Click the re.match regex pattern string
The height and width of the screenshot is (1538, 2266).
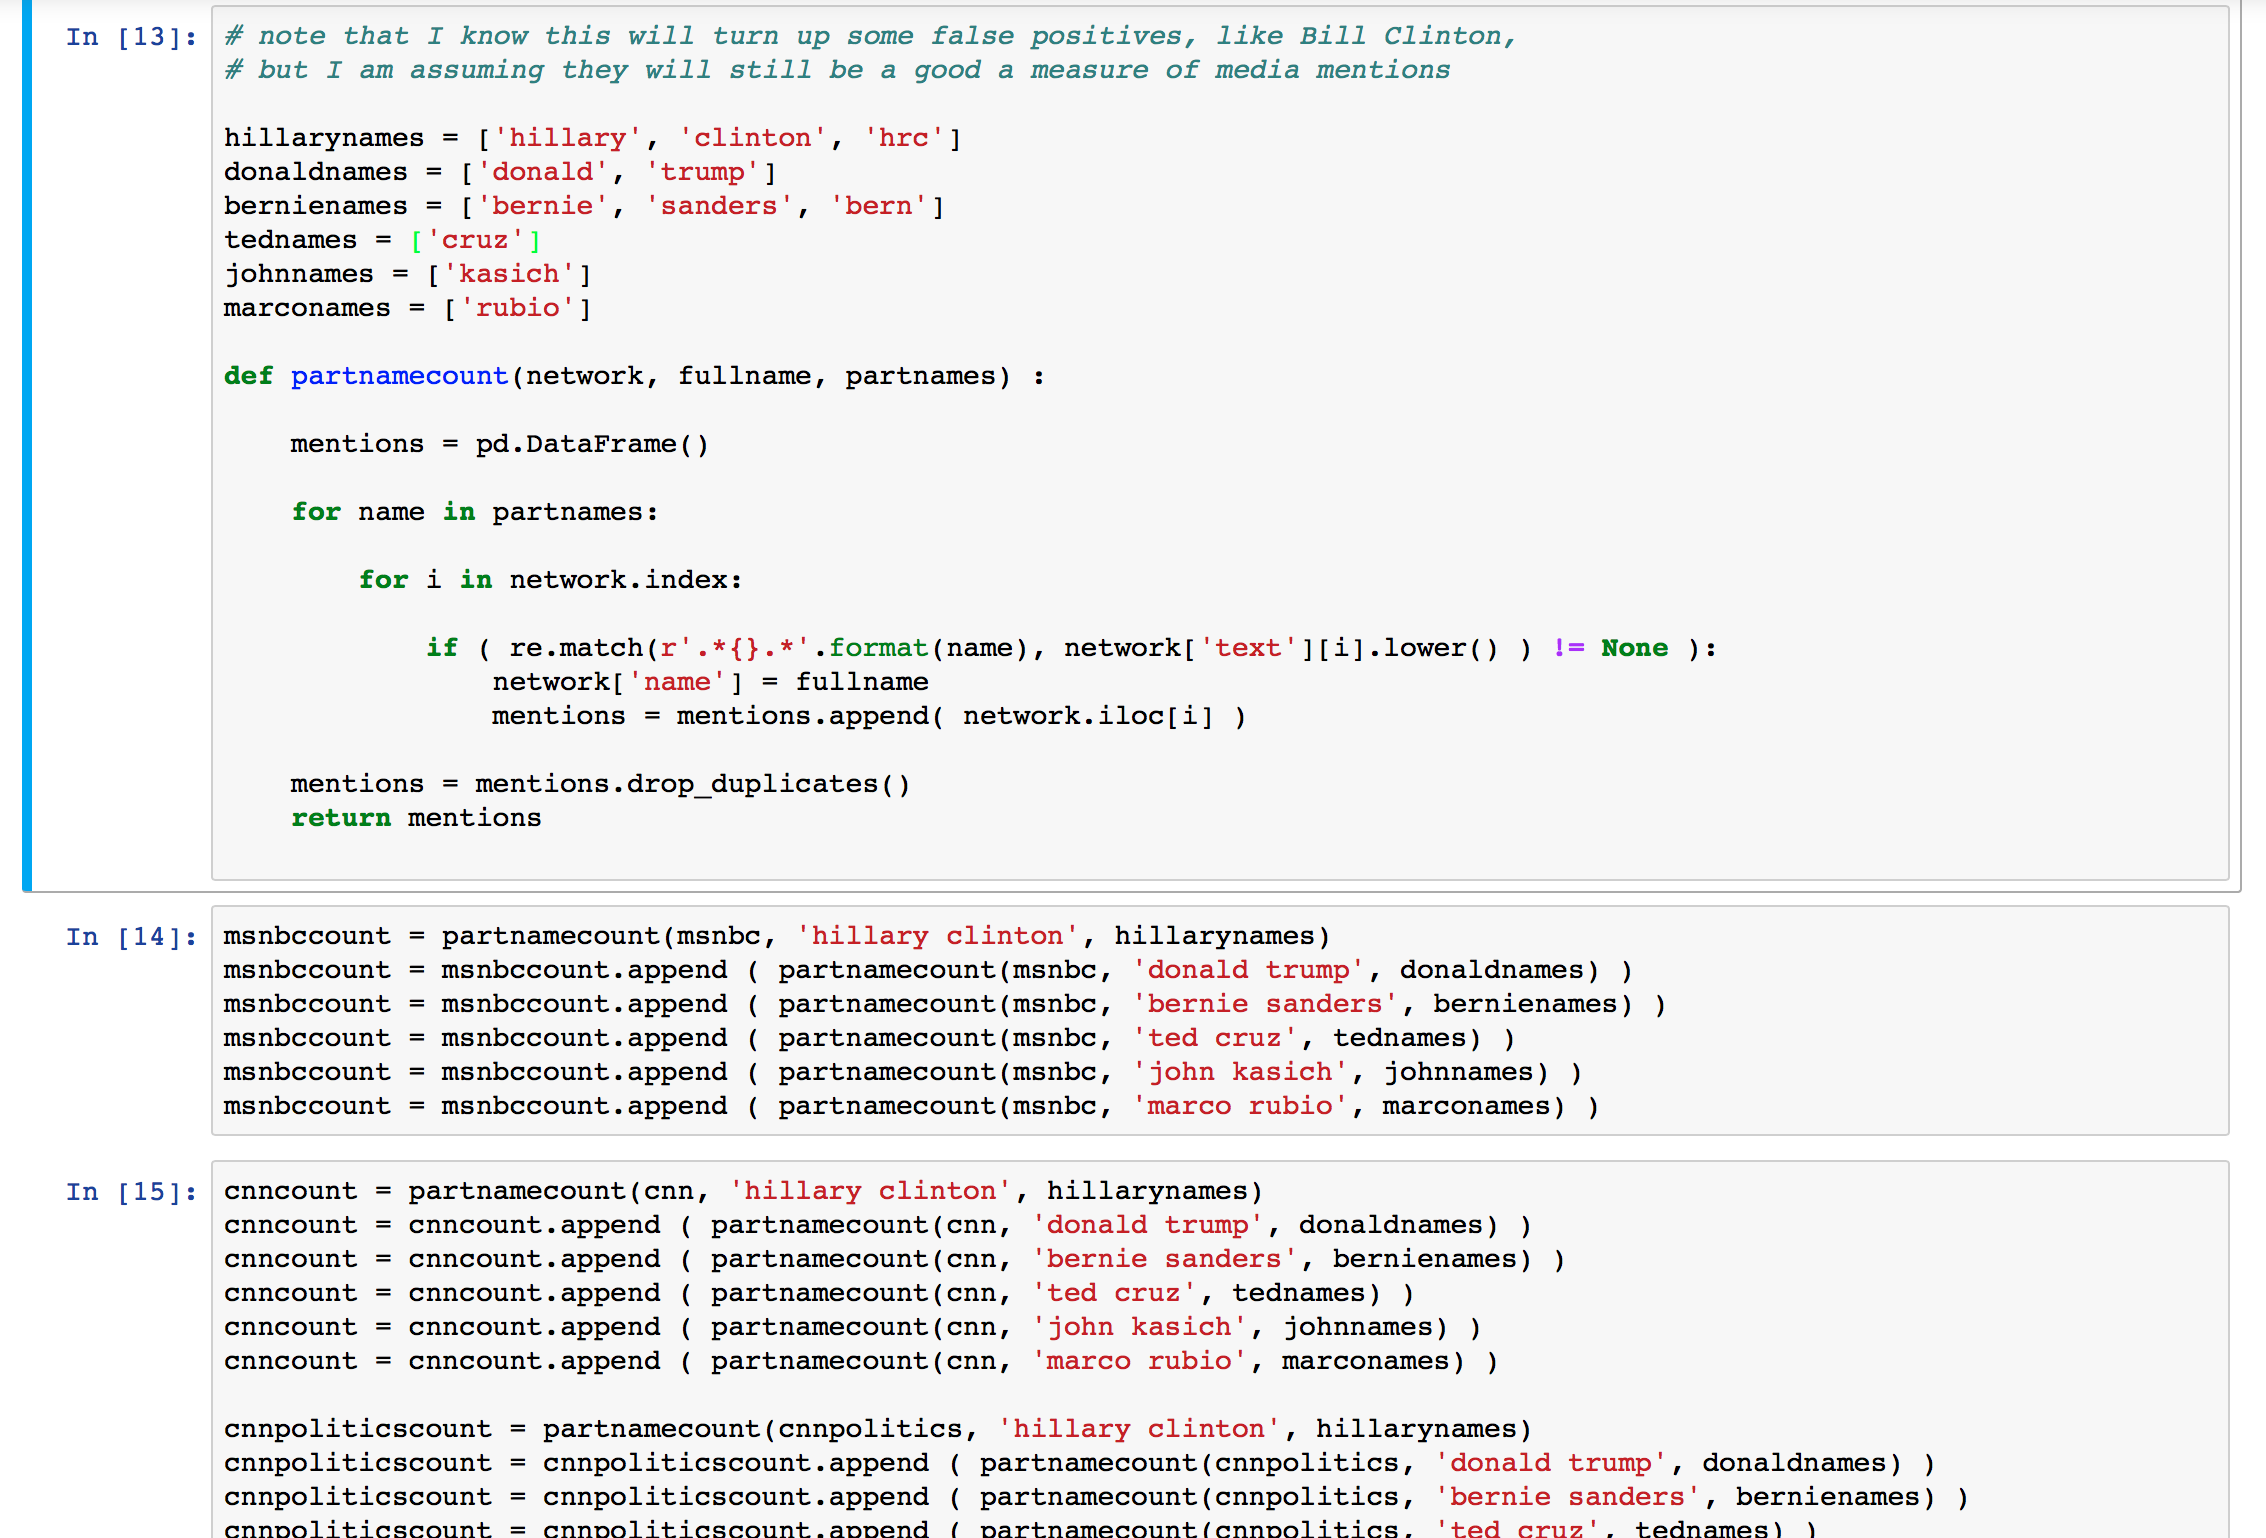pyautogui.click(x=735, y=648)
